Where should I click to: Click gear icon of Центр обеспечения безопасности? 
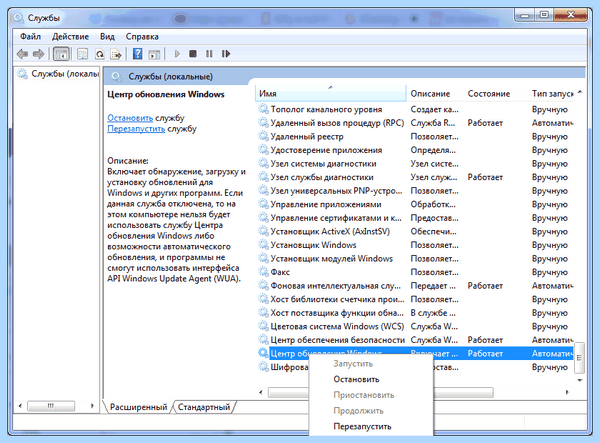[263, 340]
